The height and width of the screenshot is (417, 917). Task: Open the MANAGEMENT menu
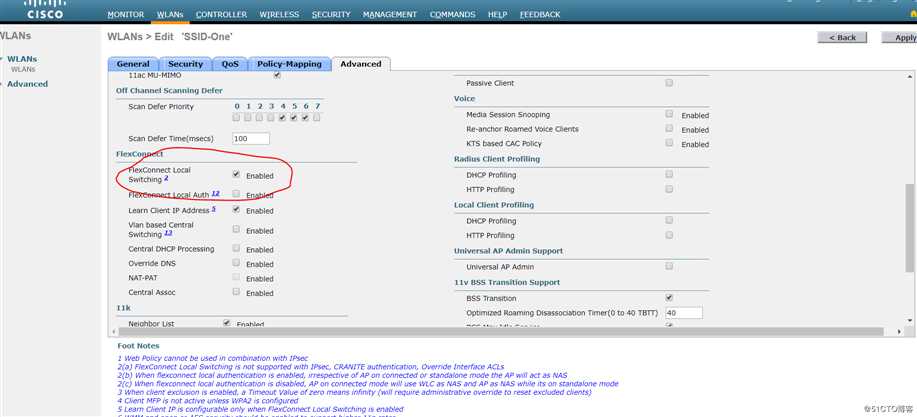click(389, 15)
